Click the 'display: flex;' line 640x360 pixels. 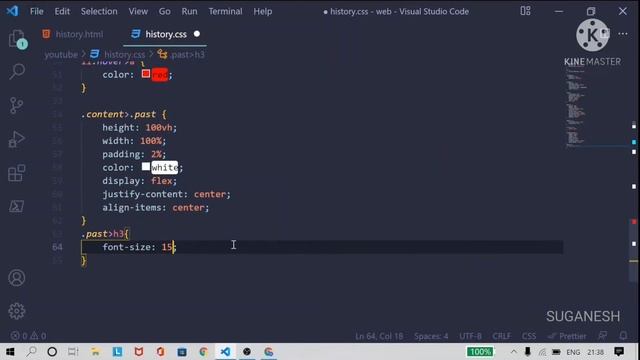coord(139,181)
